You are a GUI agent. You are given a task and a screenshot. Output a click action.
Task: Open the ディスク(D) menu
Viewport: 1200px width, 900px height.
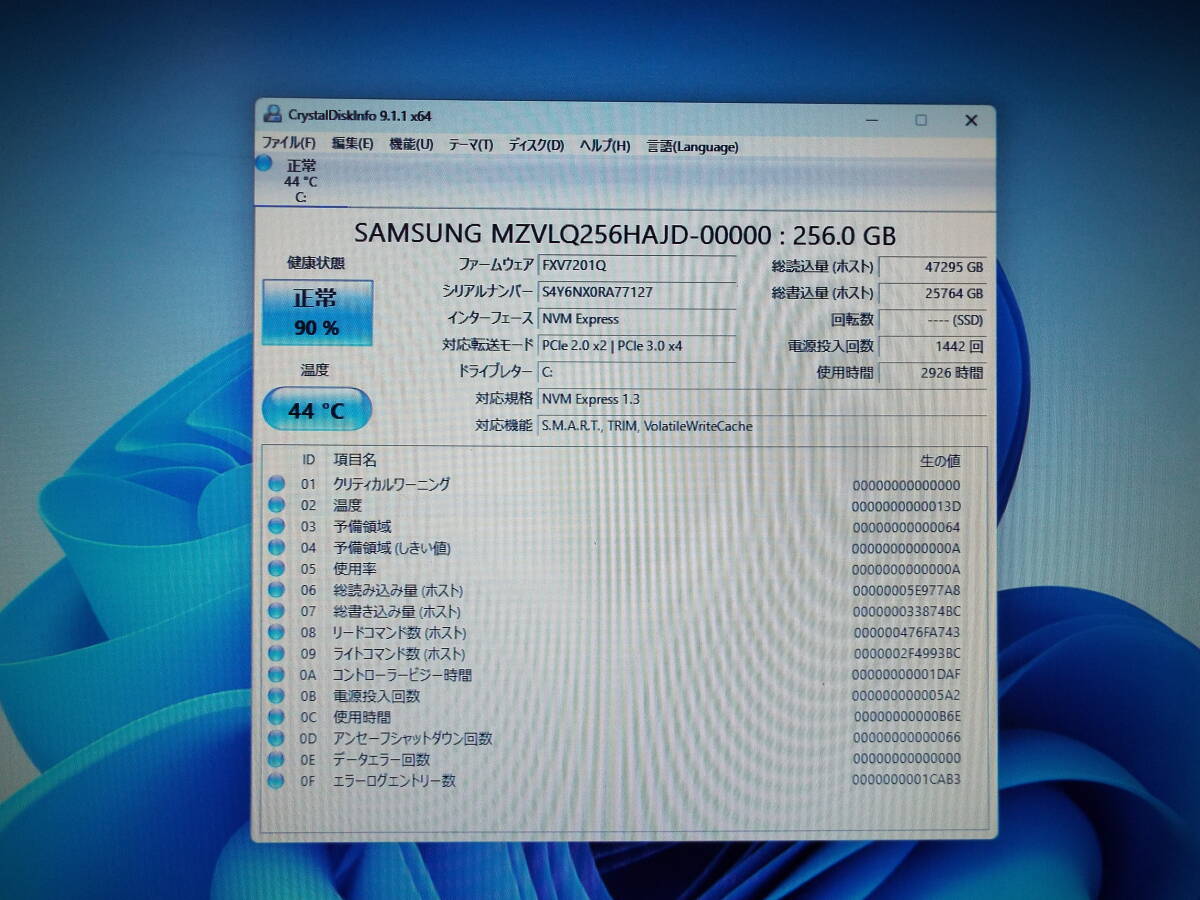pos(536,146)
